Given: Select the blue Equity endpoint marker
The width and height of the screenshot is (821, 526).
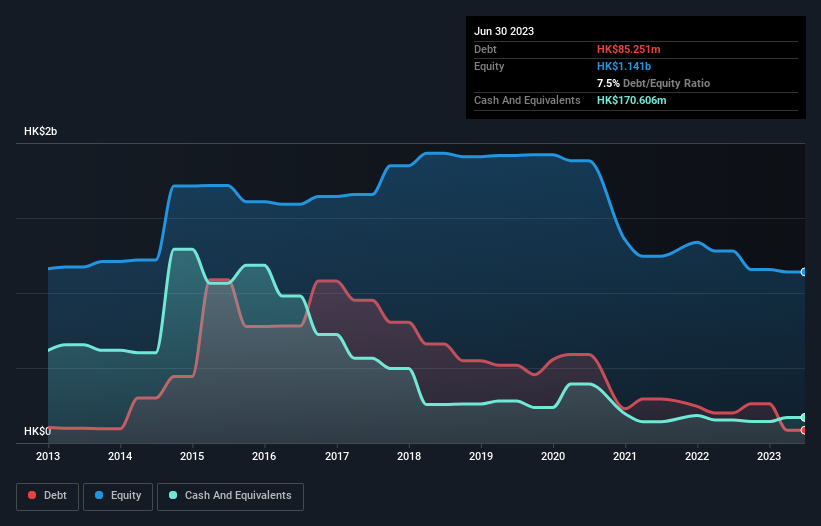Looking at the screenshot, I should (804, 272).
